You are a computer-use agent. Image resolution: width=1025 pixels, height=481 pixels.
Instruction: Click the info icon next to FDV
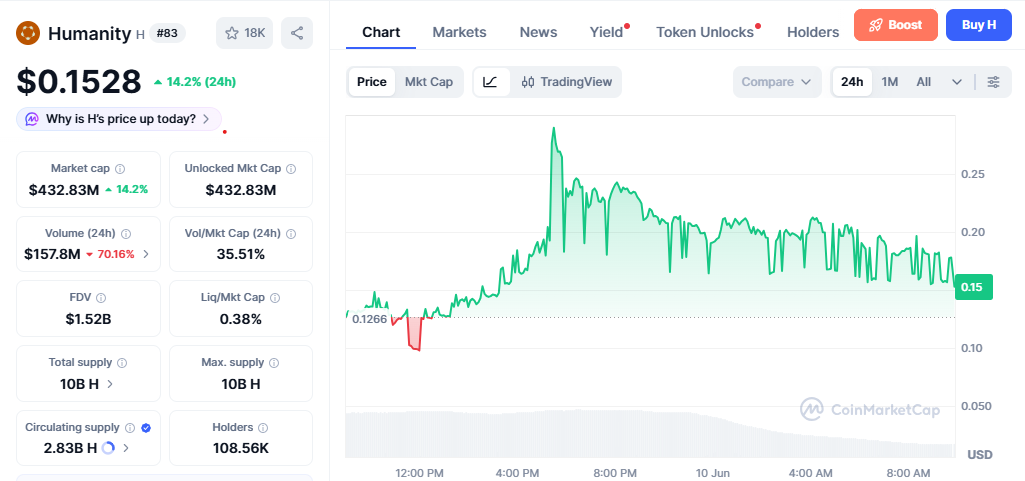(x=101, y=298)
